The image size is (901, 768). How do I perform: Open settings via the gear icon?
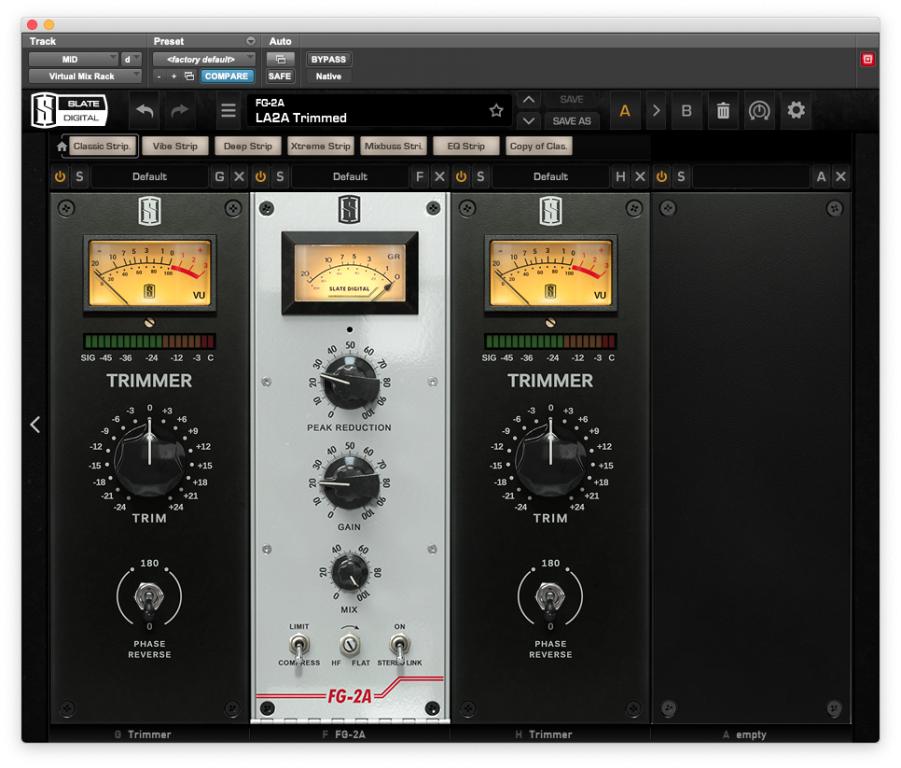[796, 110]
